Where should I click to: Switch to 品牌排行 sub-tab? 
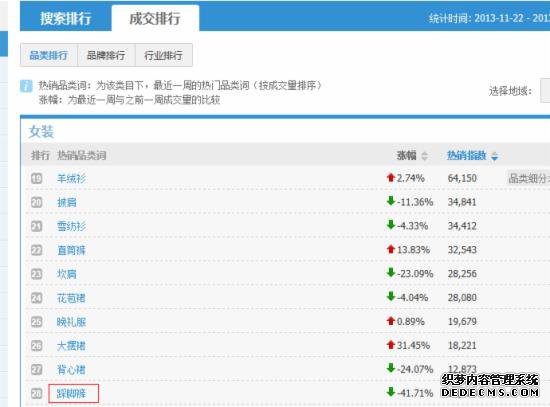click(106, 55)
